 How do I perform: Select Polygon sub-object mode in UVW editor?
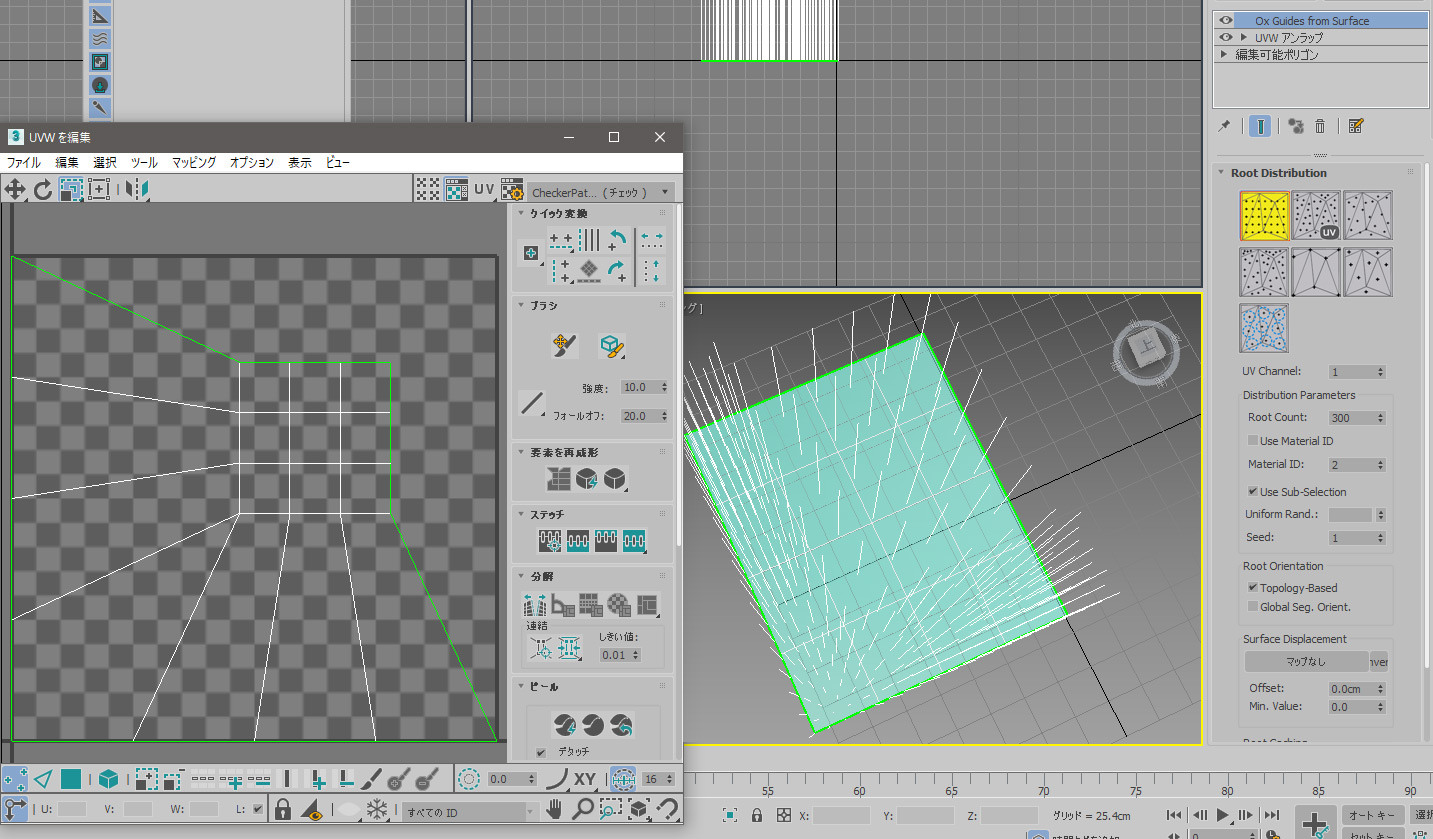[71, 779]
